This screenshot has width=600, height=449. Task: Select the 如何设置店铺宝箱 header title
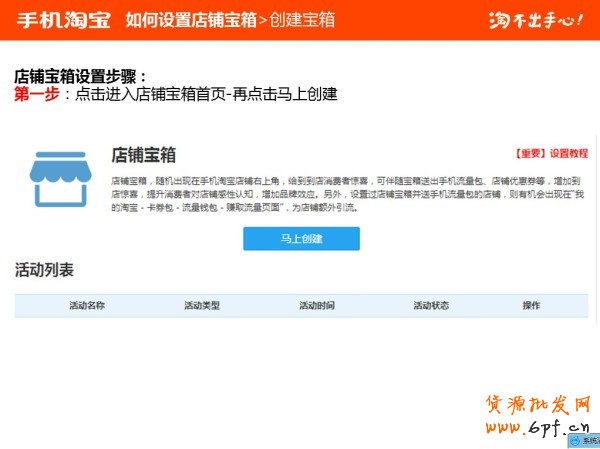coord(190,19)
